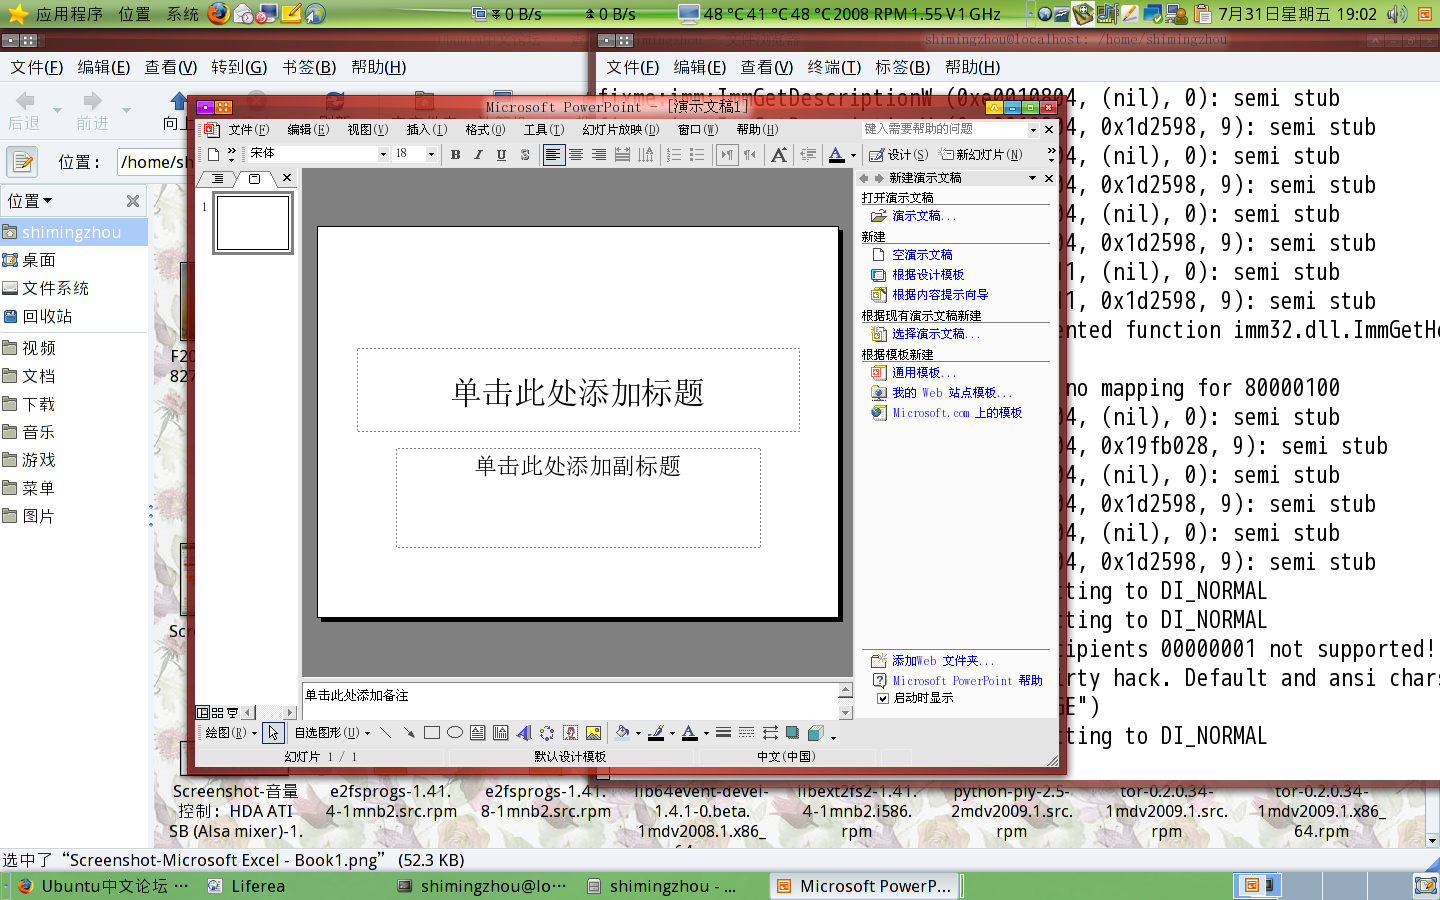Expand the 绘图(R) drawing menu dropdown
The height and width of the screenshot is (900, 1440).
(254, 733)
